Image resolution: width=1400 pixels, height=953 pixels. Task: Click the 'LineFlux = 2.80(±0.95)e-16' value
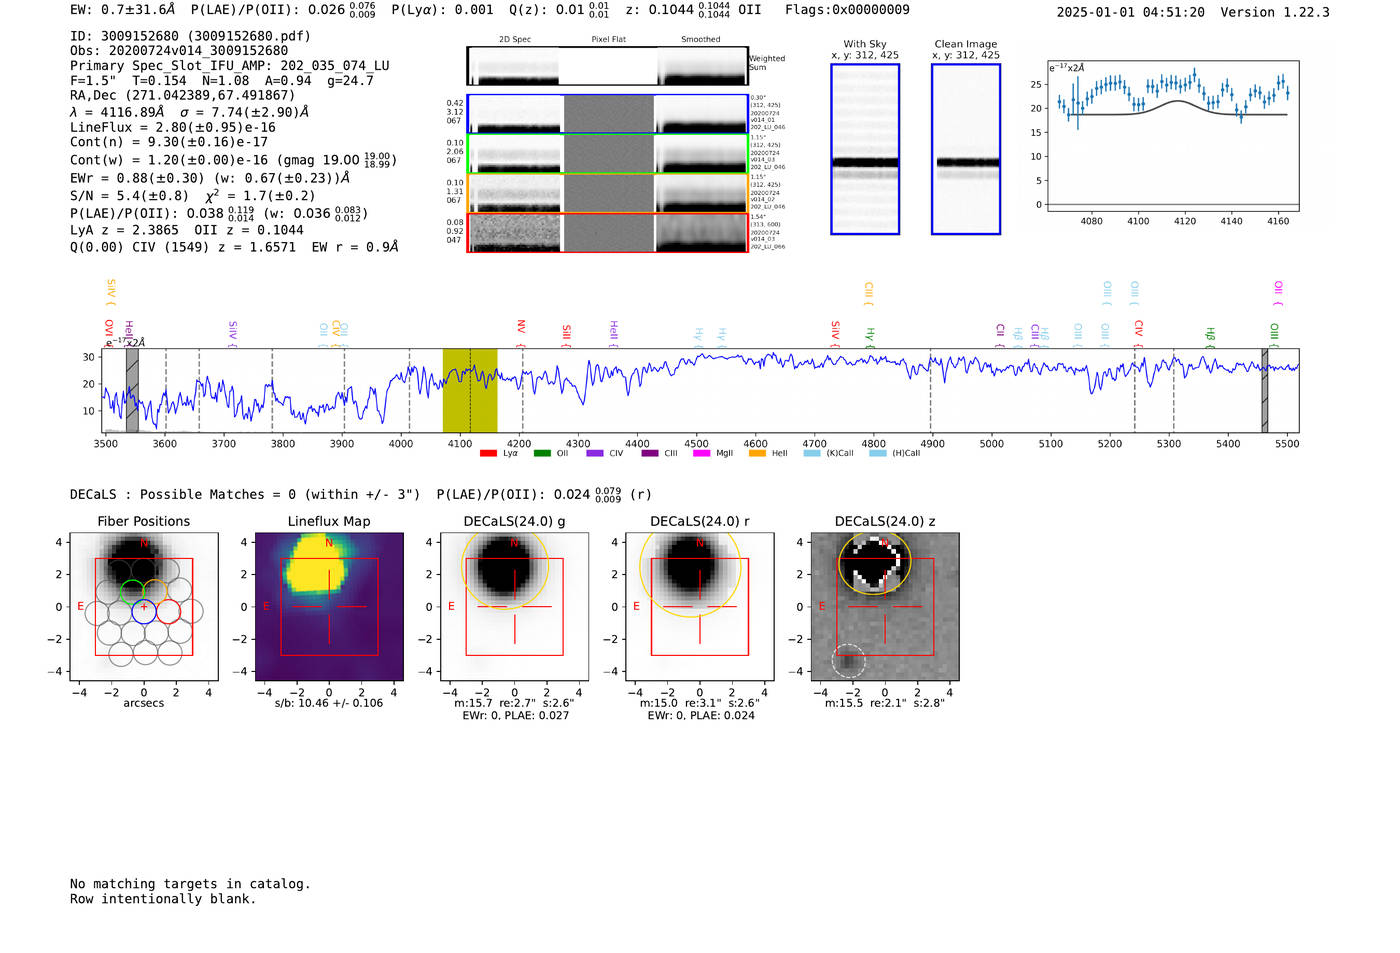[173, 128]
